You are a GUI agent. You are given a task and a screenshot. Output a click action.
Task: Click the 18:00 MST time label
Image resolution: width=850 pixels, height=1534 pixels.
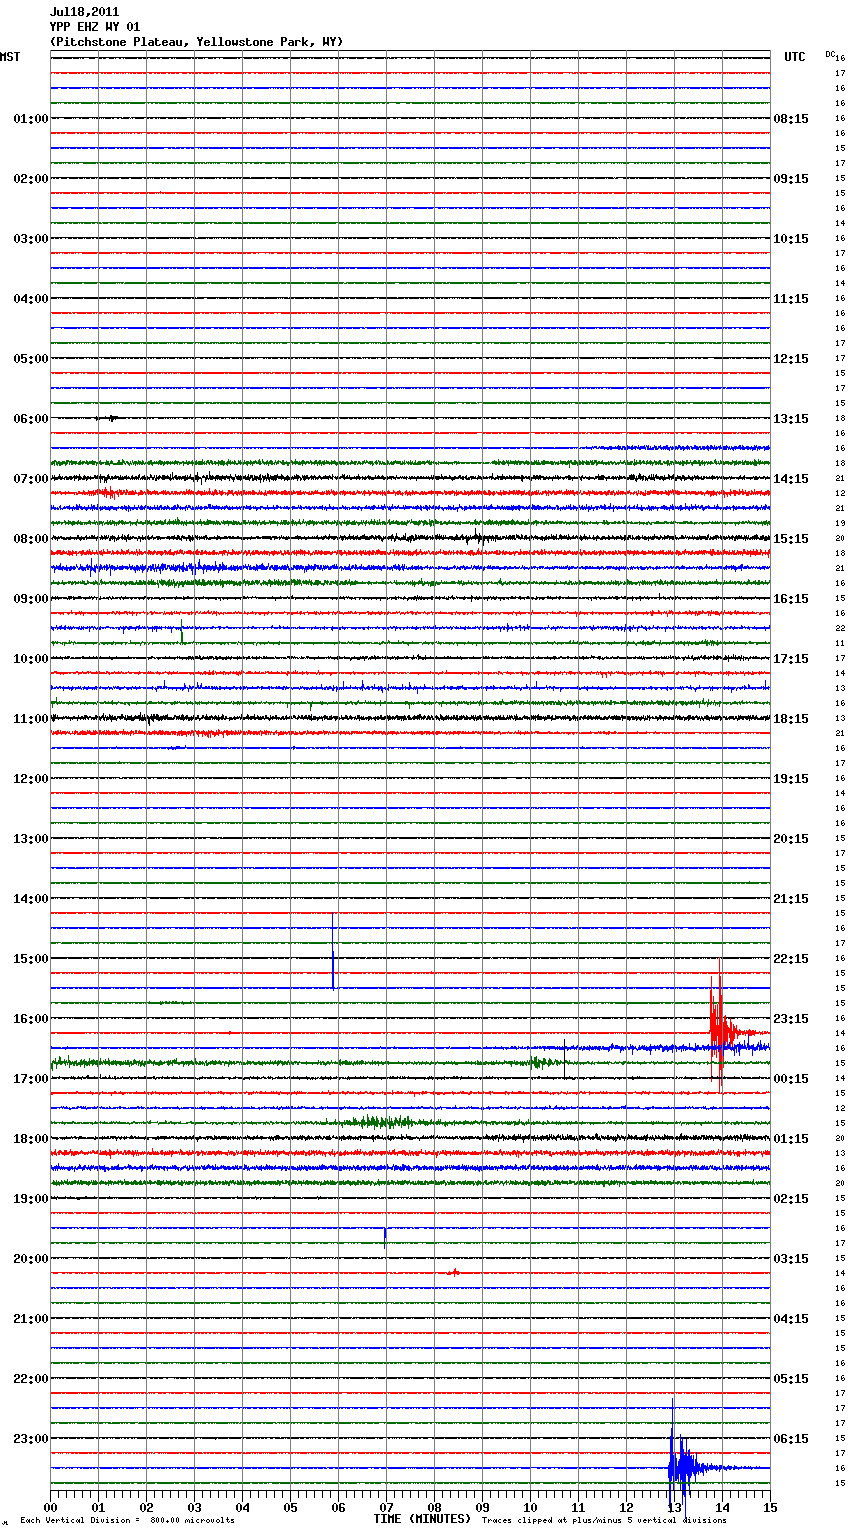(30, 1139)
